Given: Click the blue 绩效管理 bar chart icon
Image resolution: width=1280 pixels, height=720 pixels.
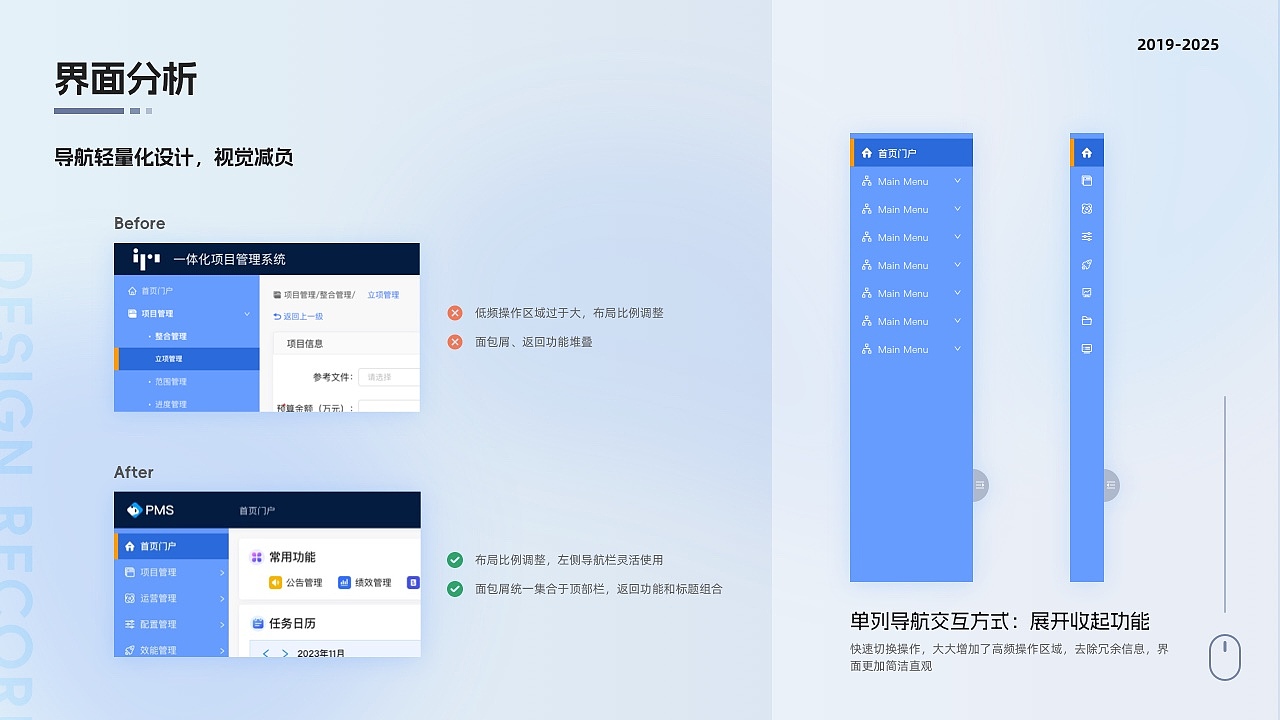Looking at the screenshot, I should coord(344,582).
